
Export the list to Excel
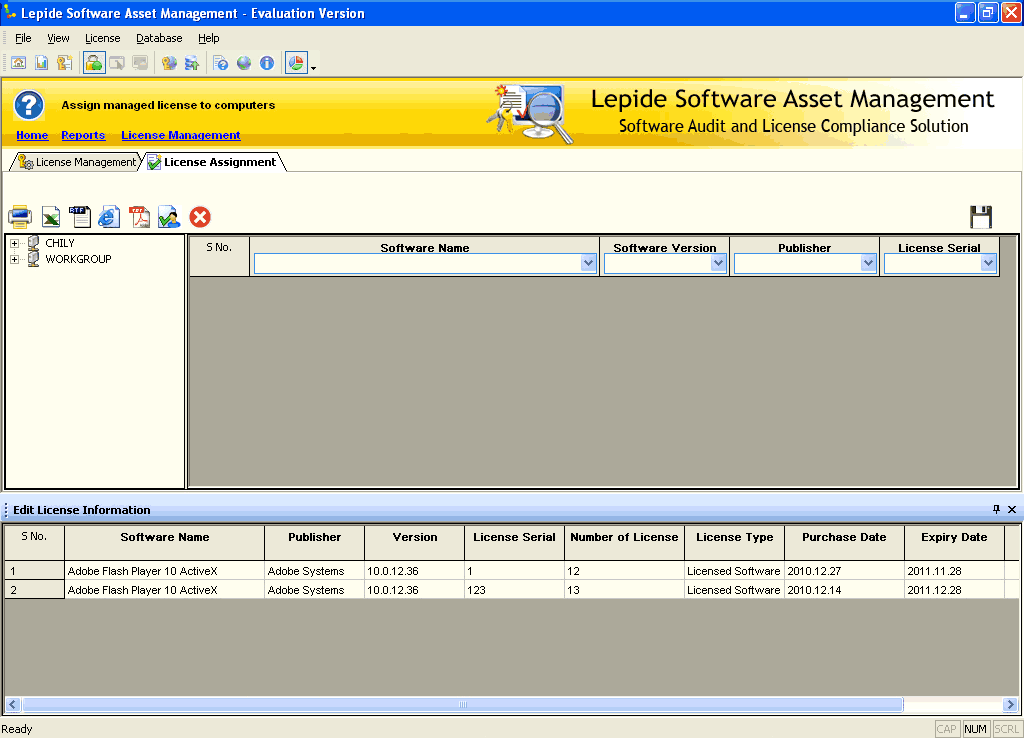[x=51, y=216]
